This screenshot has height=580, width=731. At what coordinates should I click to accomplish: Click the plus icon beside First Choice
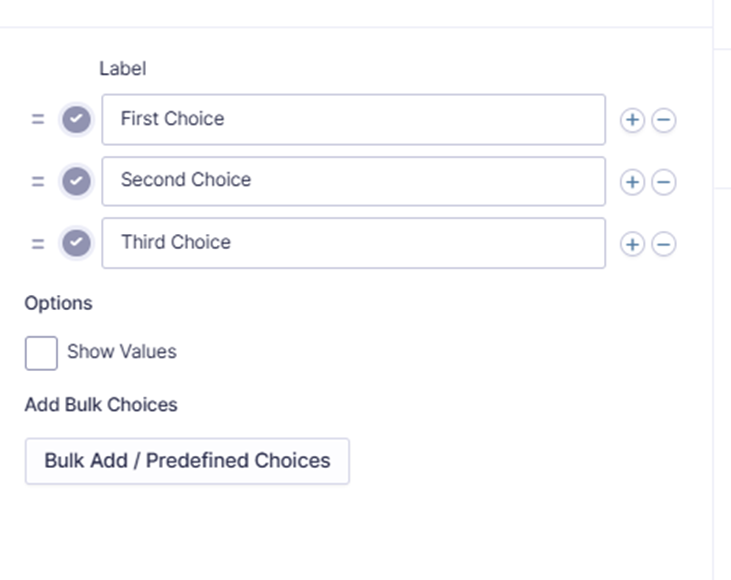(632, 121)
